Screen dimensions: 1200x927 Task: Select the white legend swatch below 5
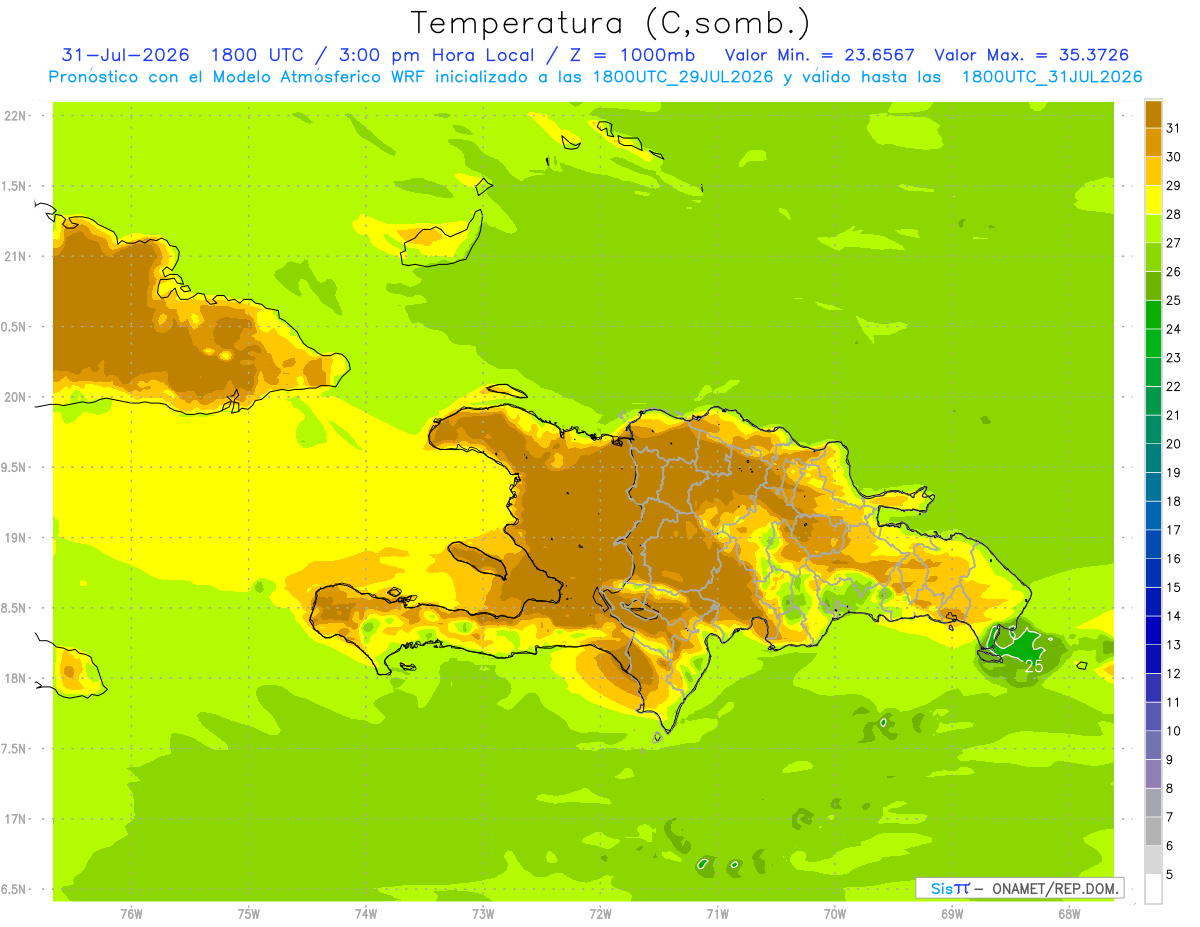click(1153, 889)
